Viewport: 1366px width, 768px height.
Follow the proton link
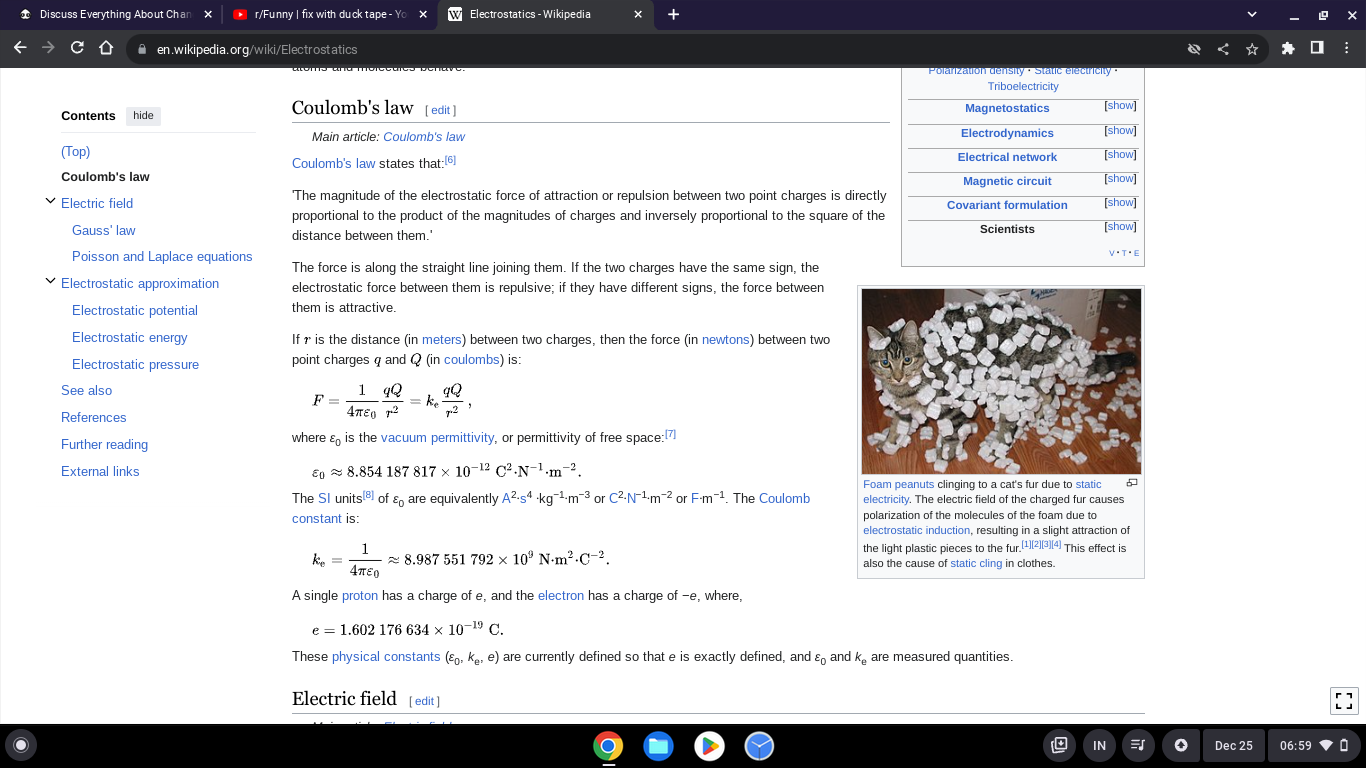[x=360, y=596]
